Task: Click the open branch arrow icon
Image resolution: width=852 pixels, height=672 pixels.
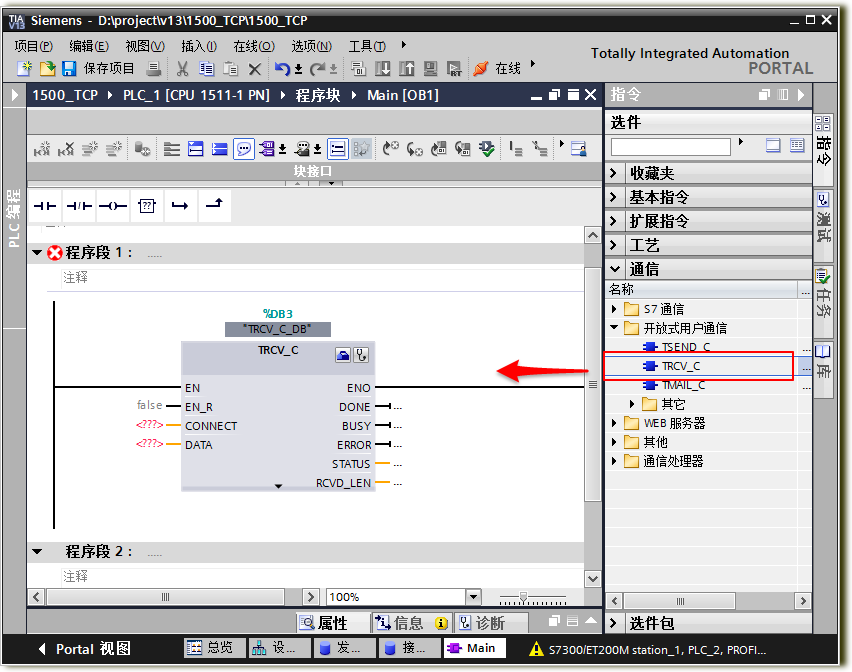Action: coord(180,206)
